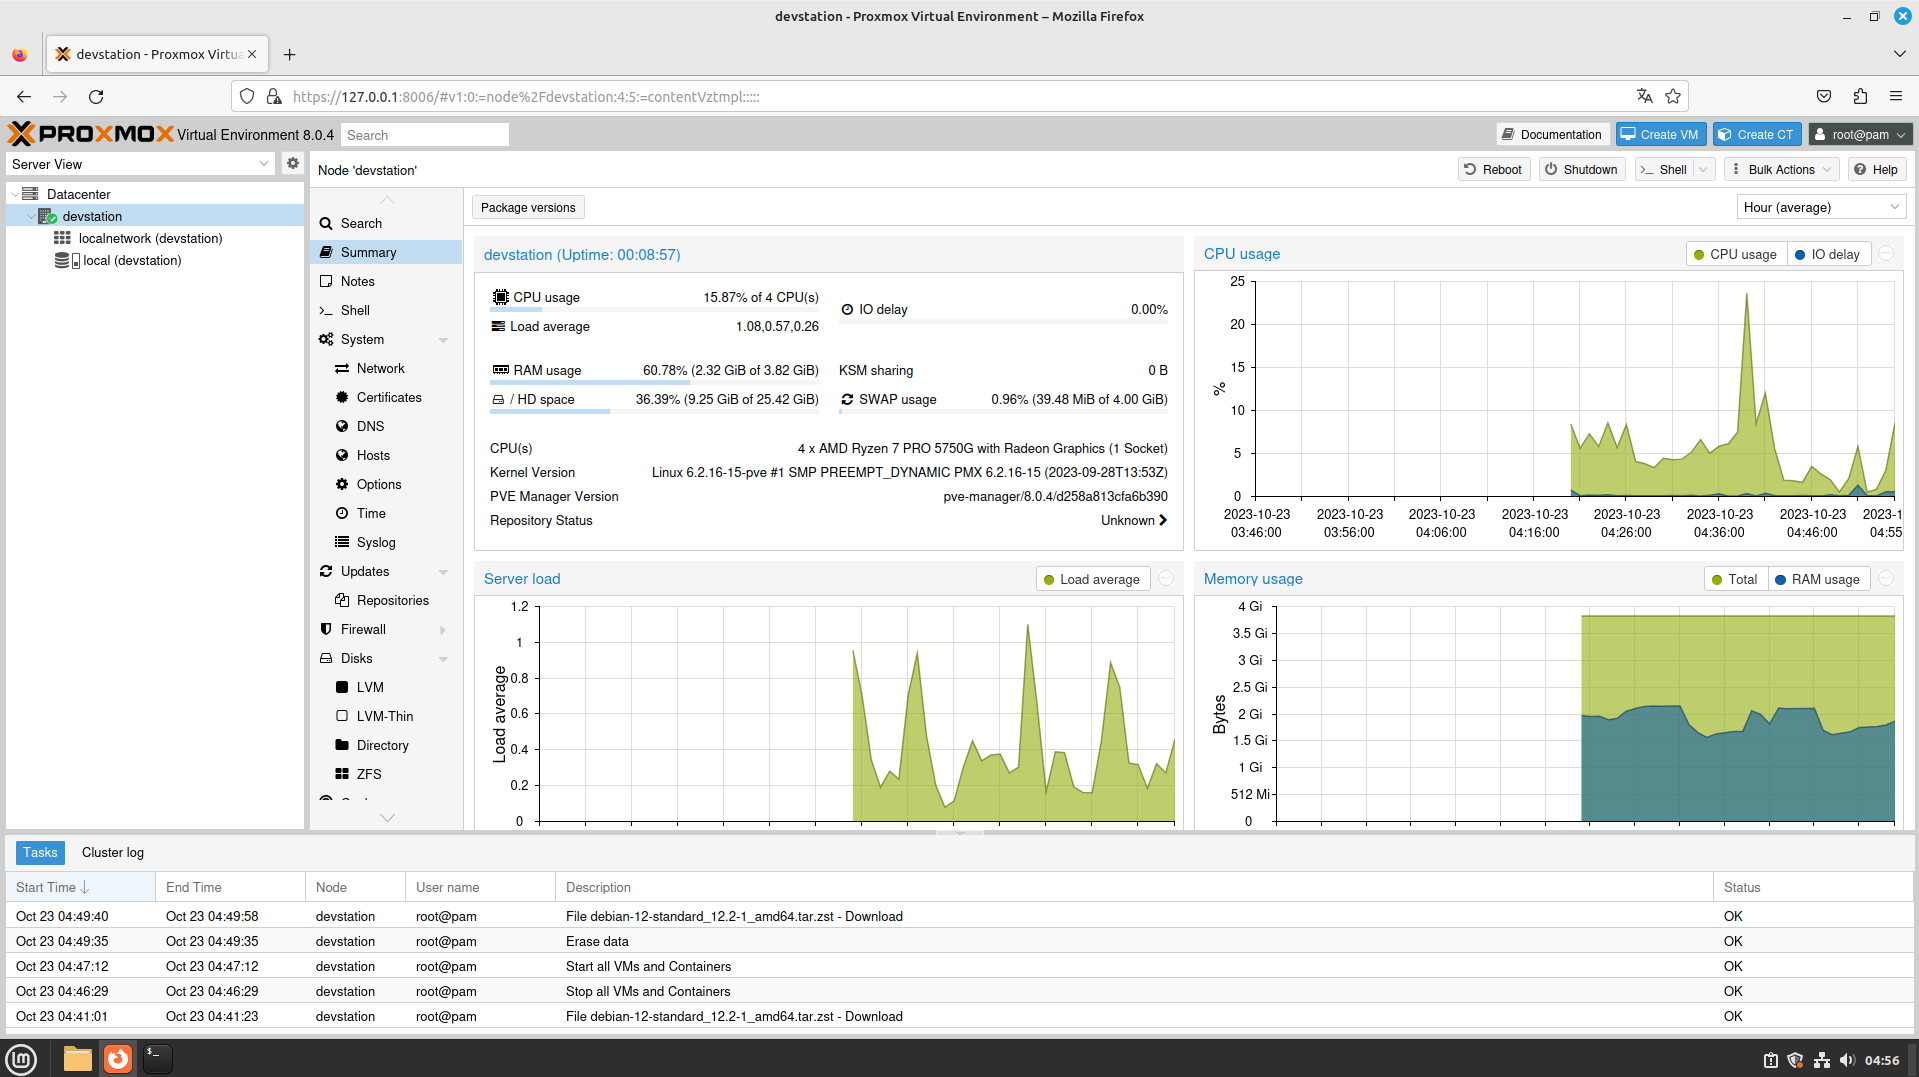
Task: Click the HD space progress bar
Action: [655, 411]
